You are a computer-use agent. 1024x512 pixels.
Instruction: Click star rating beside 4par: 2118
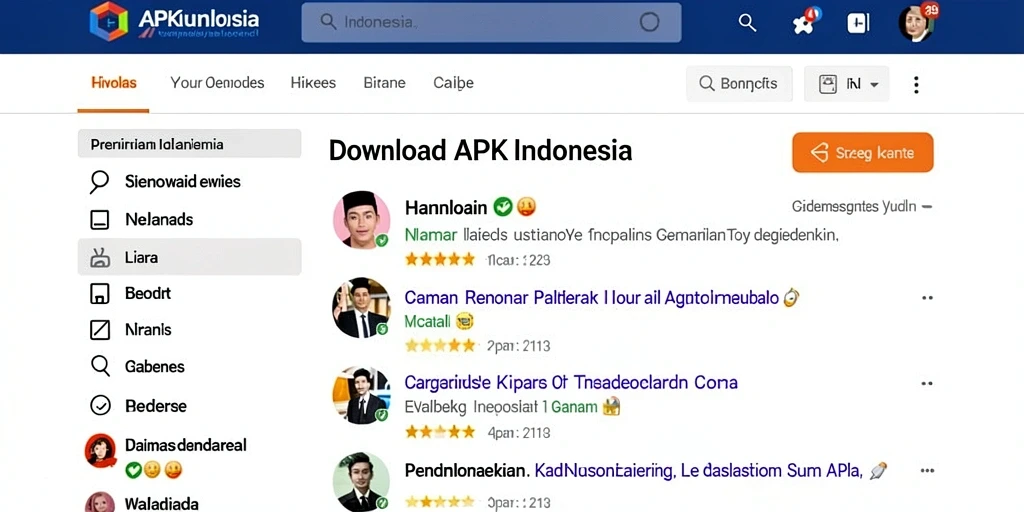(x=440, y=432)
